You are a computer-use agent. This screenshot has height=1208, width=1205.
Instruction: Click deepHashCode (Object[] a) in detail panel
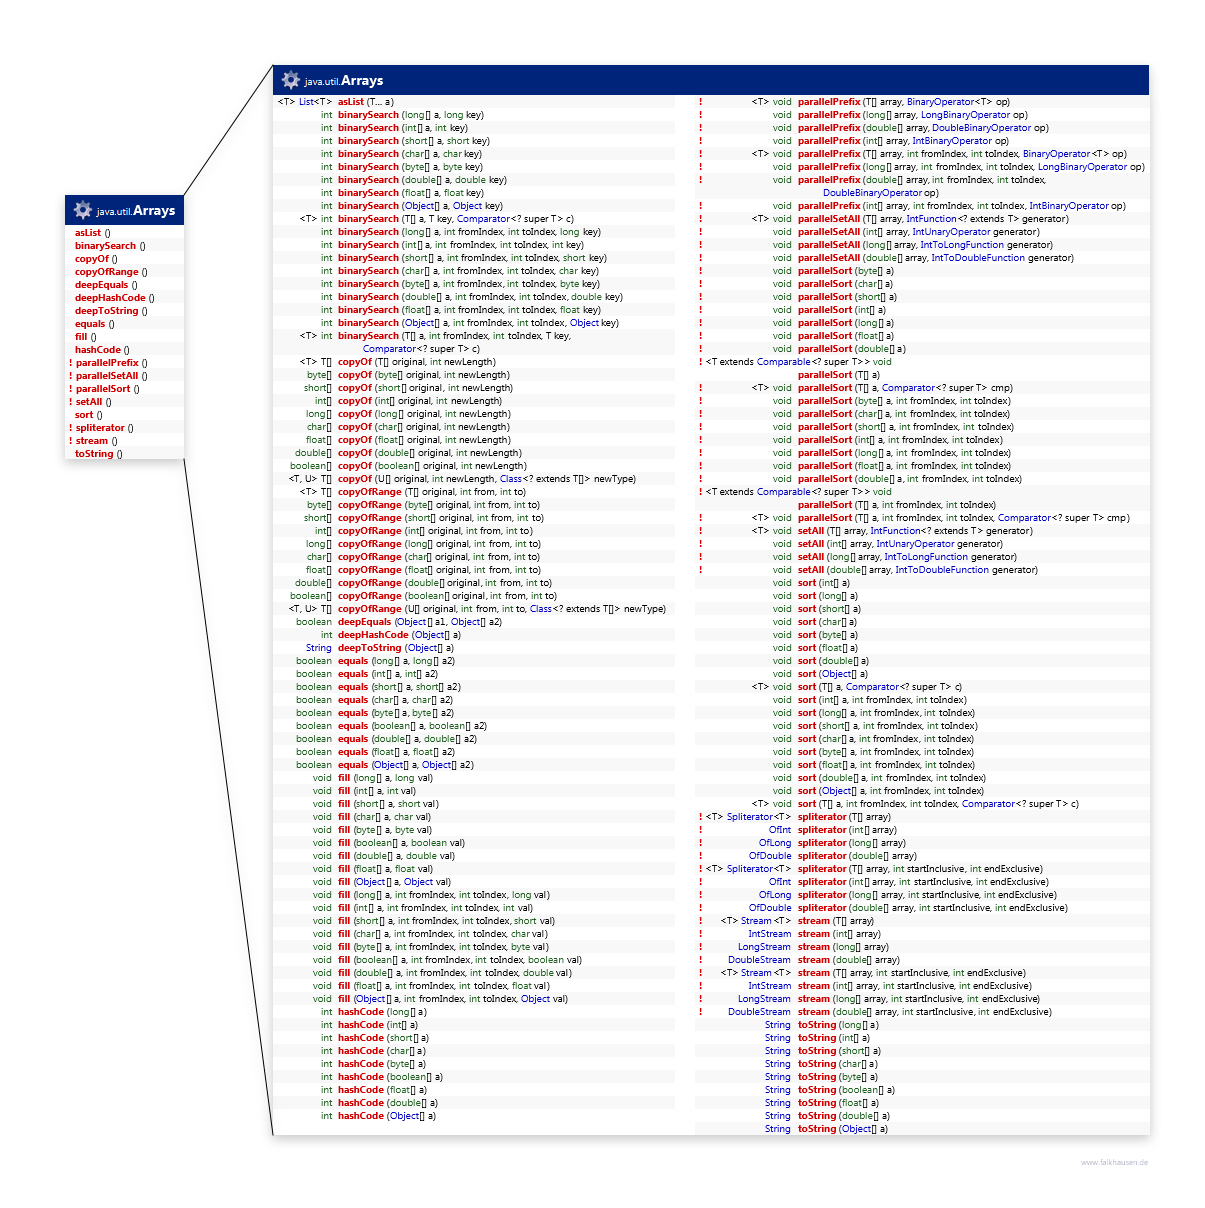[399, 635]
